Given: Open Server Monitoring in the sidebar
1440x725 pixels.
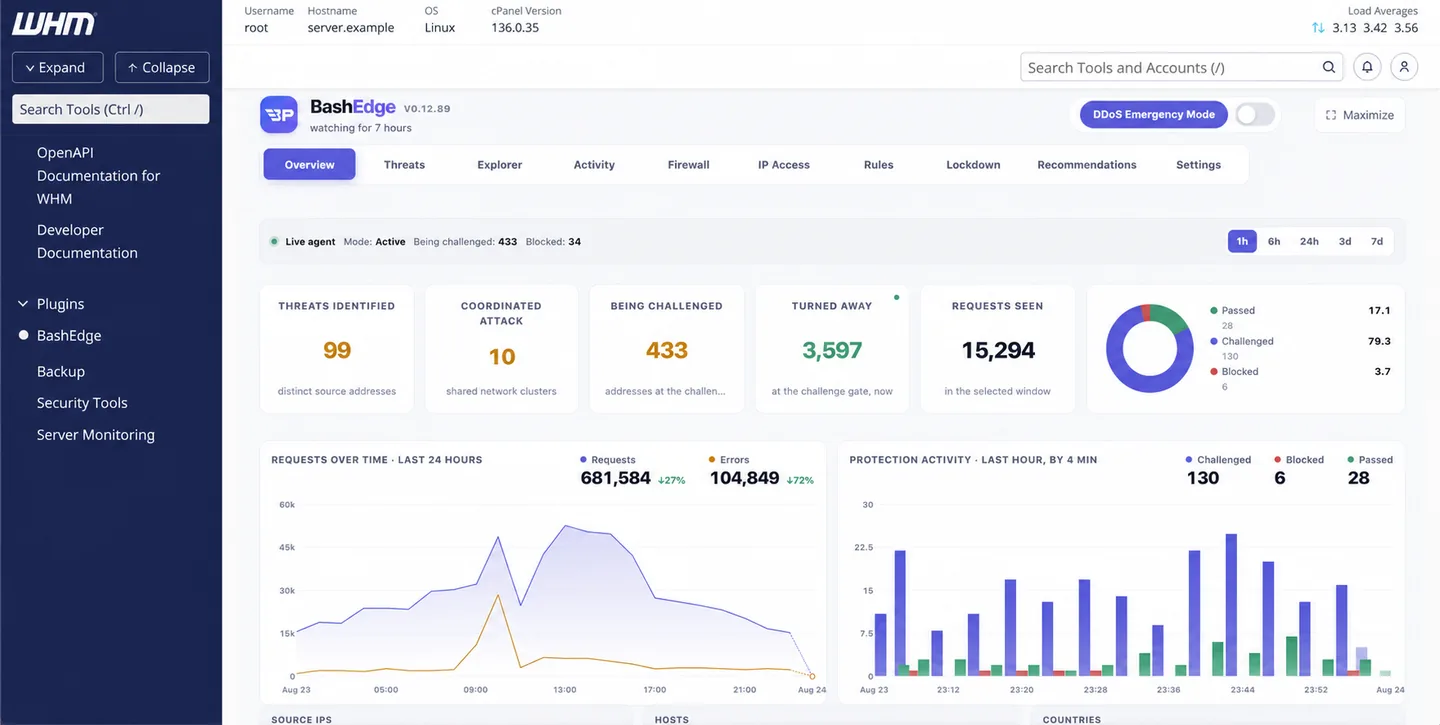Looking at the screenshot, I should click(95, 435).
